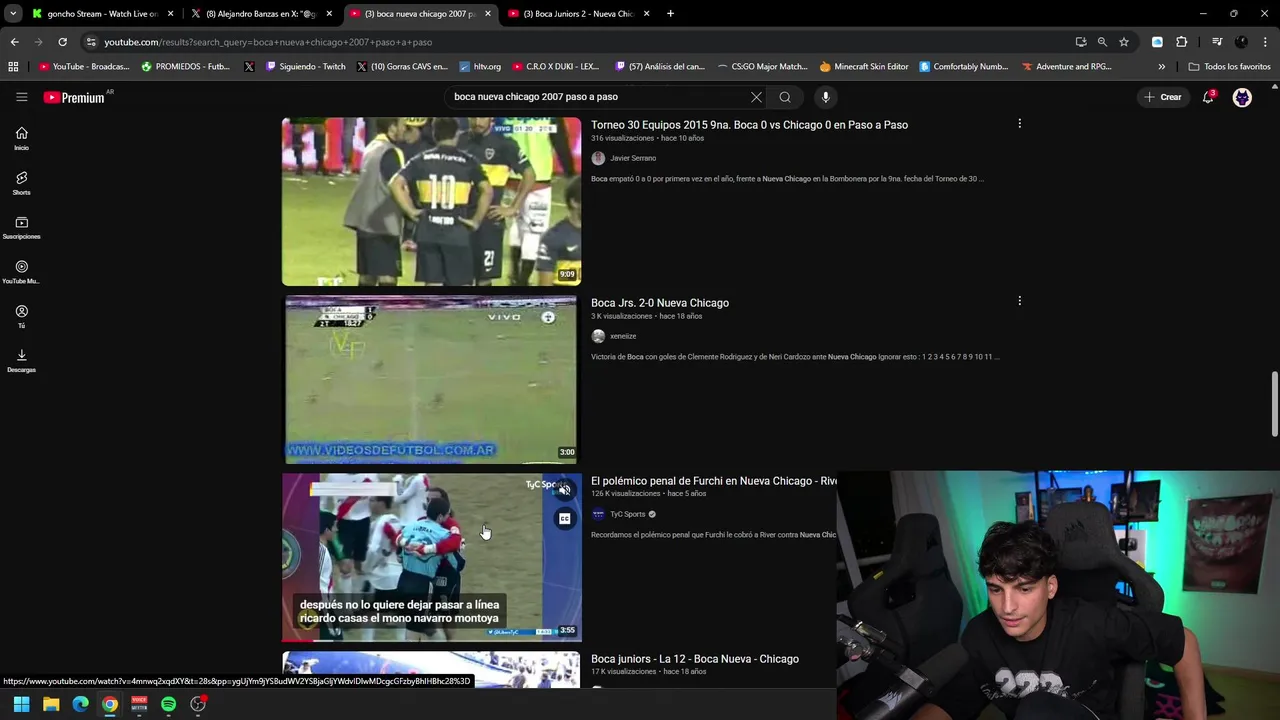Clear the search query with the X
The image size is (1280, 720).
756,97
